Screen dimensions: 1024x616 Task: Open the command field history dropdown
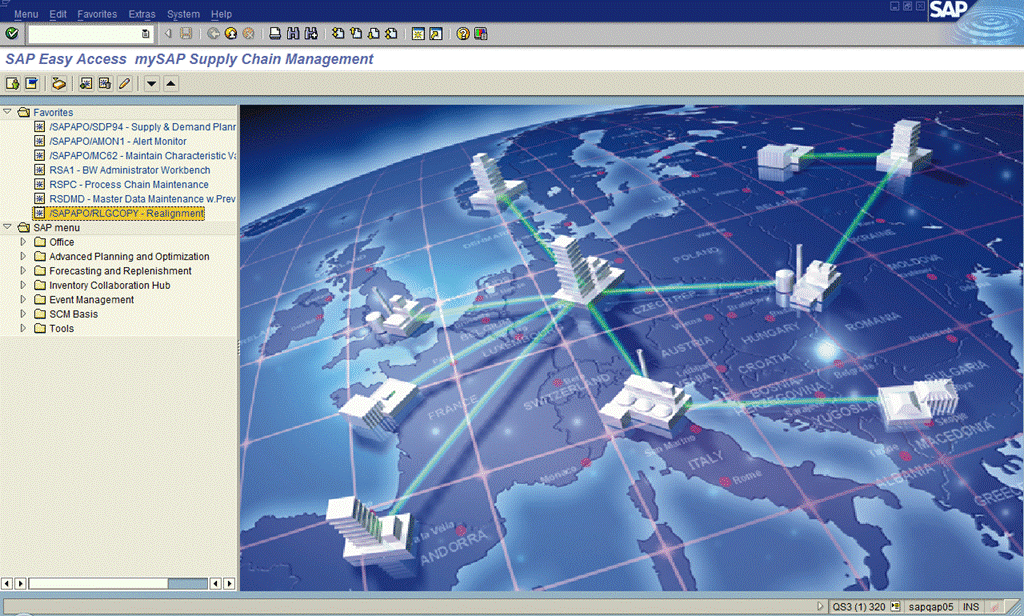click(x=146, y=34)
